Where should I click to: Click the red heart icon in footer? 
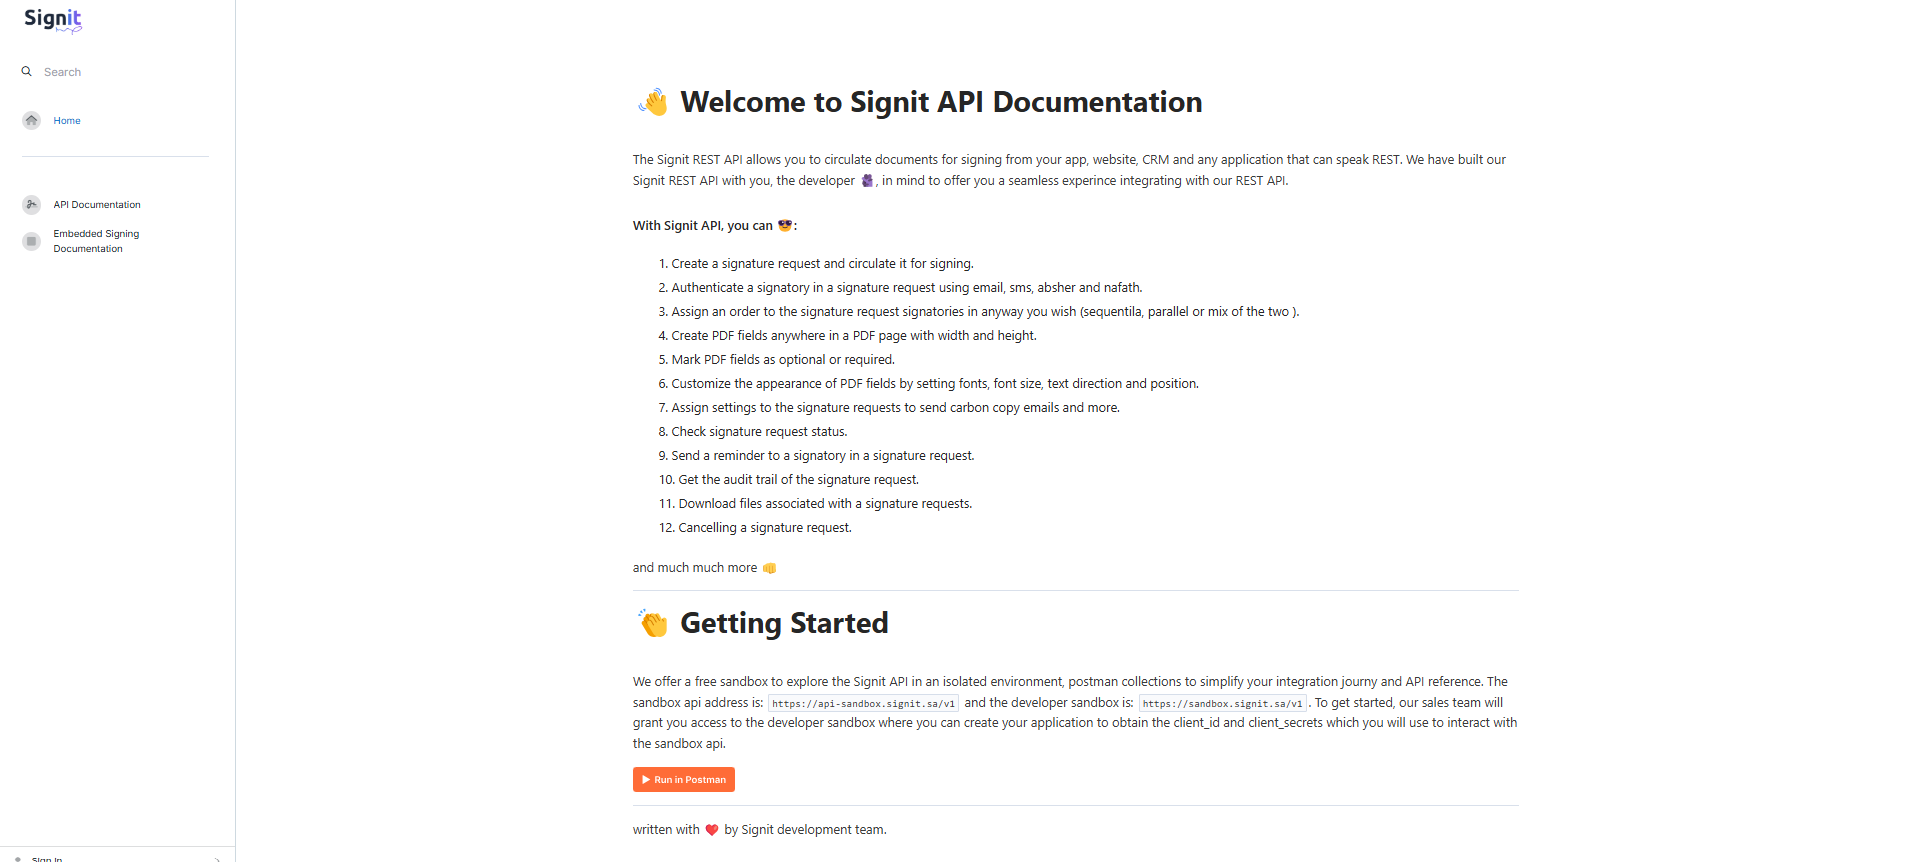(712, 830)
